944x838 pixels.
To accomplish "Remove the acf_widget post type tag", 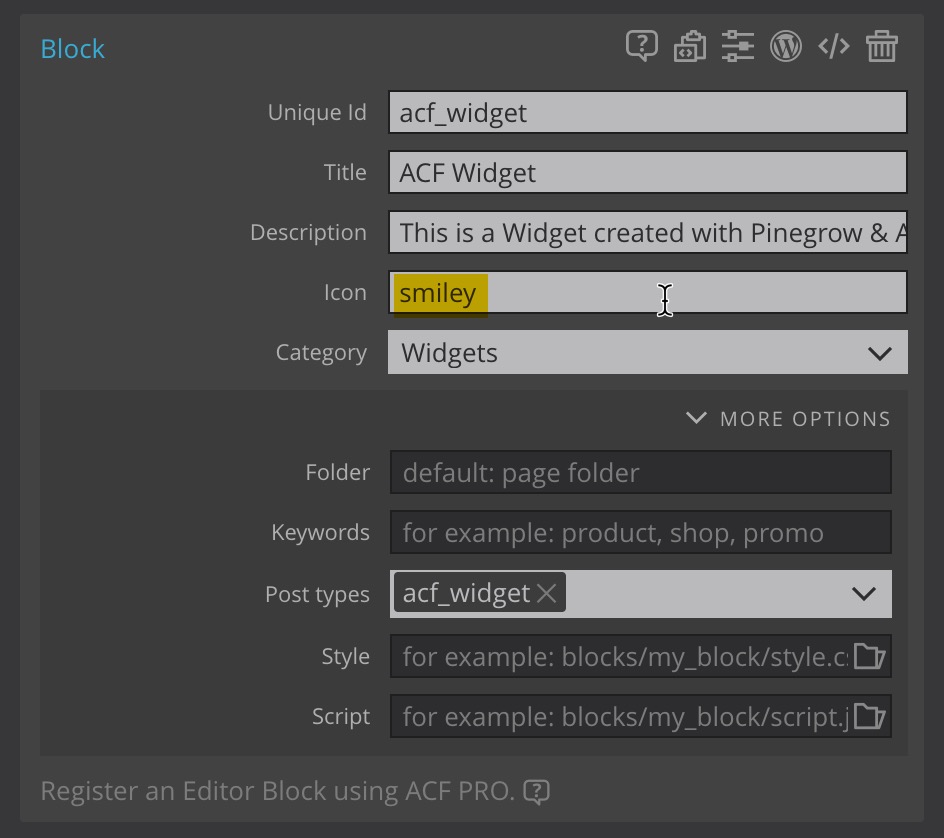I will pos(547,594).
